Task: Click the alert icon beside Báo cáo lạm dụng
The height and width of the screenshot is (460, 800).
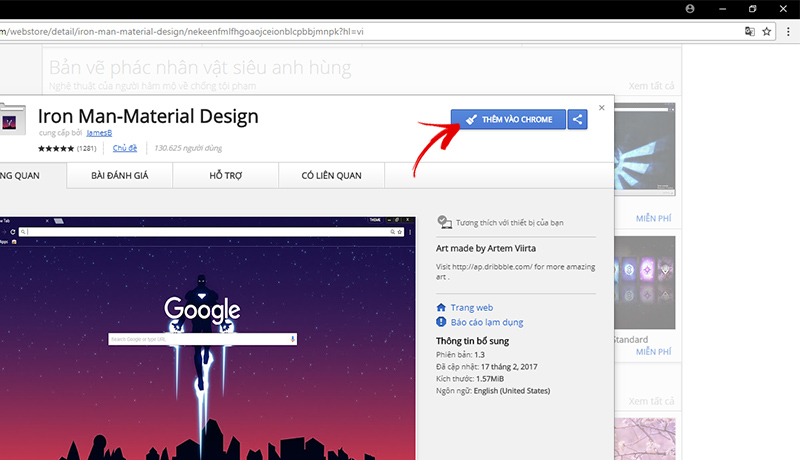Action: coord(441,322)
